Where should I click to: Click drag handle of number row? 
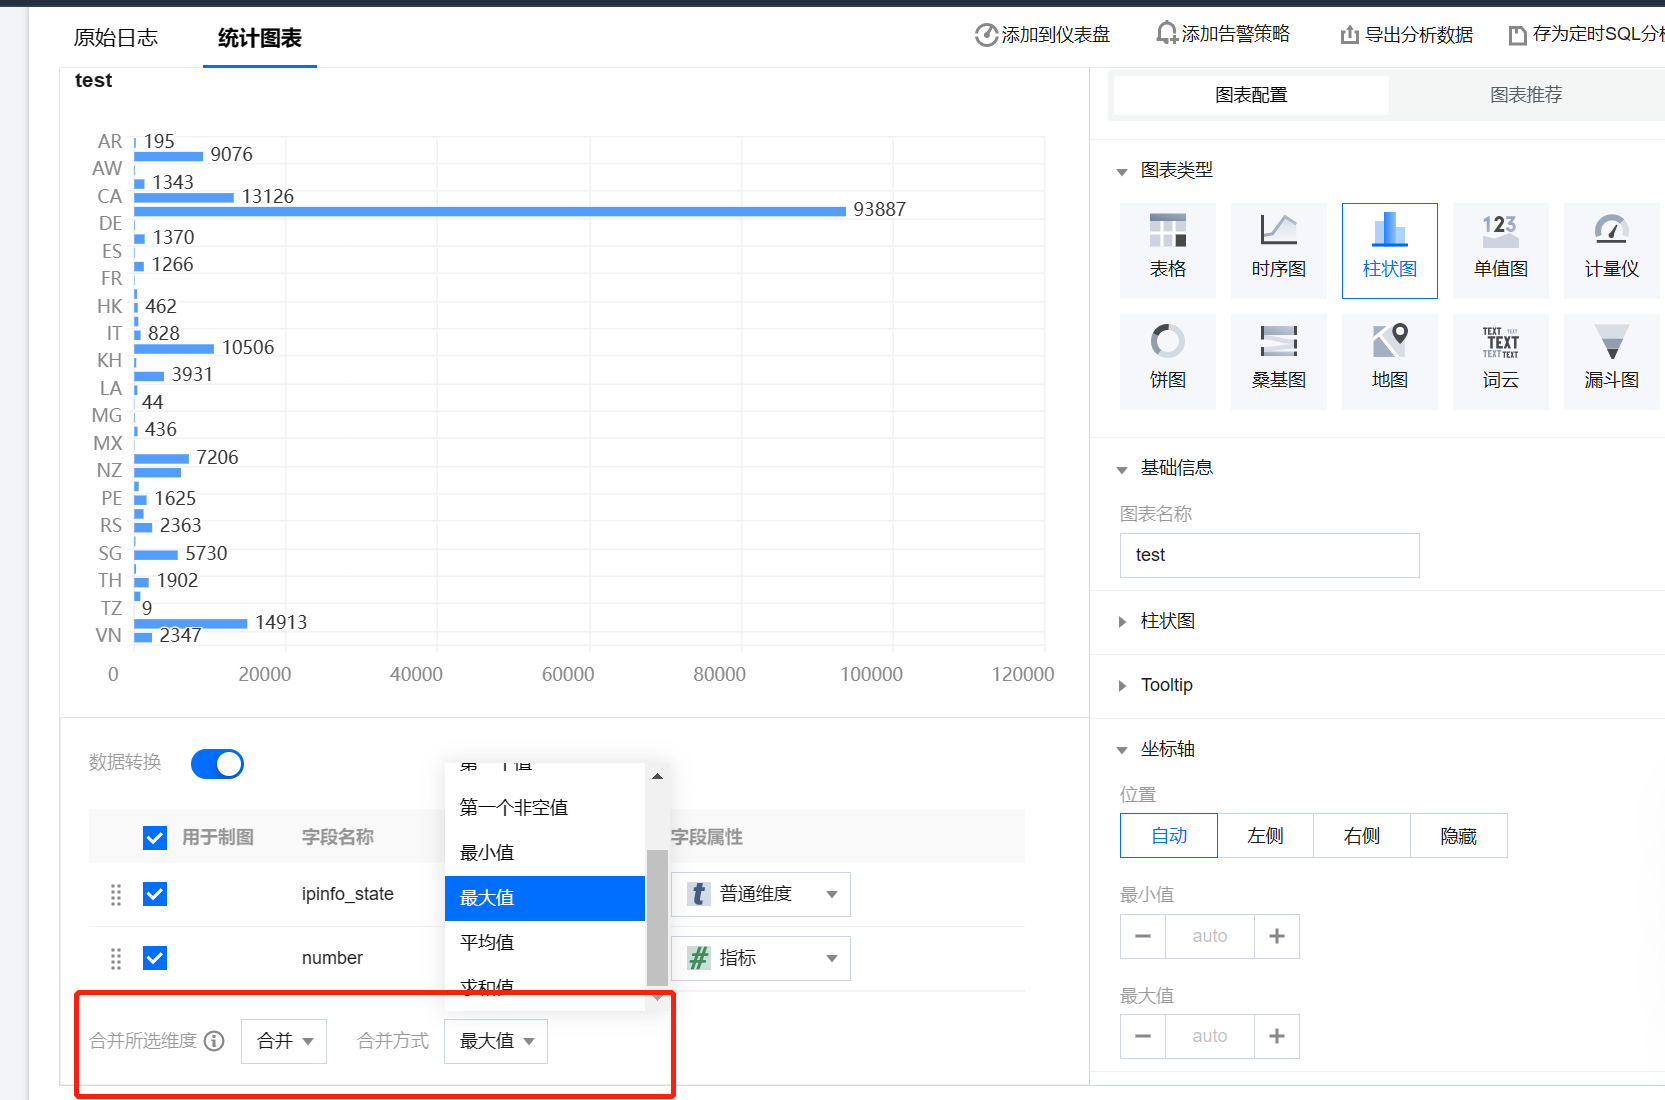[116, 958]
